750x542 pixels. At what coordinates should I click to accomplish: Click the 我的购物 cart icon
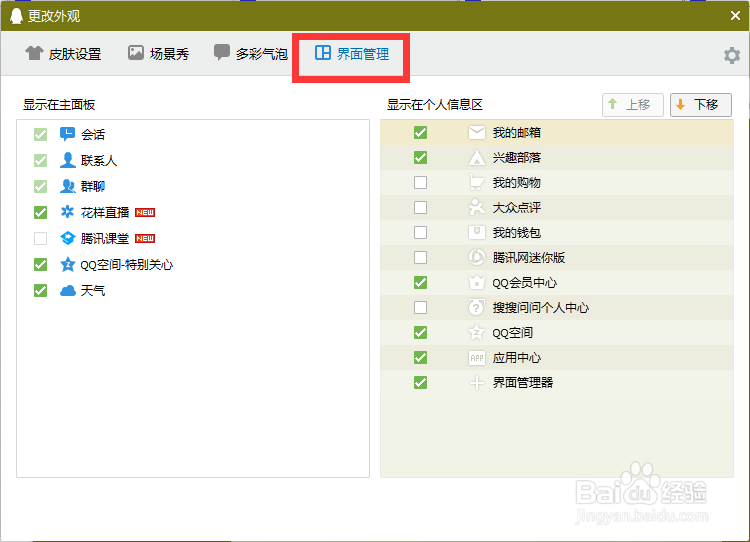coord(476,182)
